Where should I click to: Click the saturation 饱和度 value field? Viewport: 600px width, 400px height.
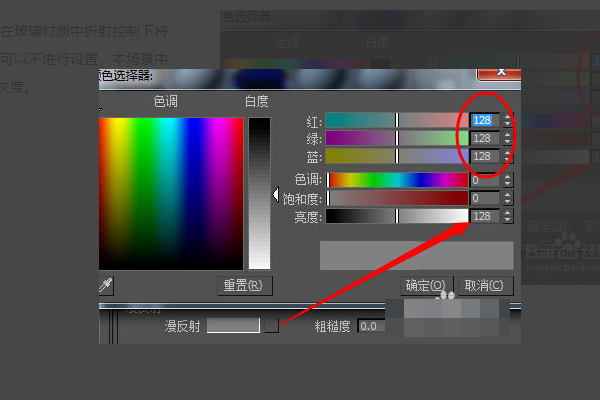485,198
